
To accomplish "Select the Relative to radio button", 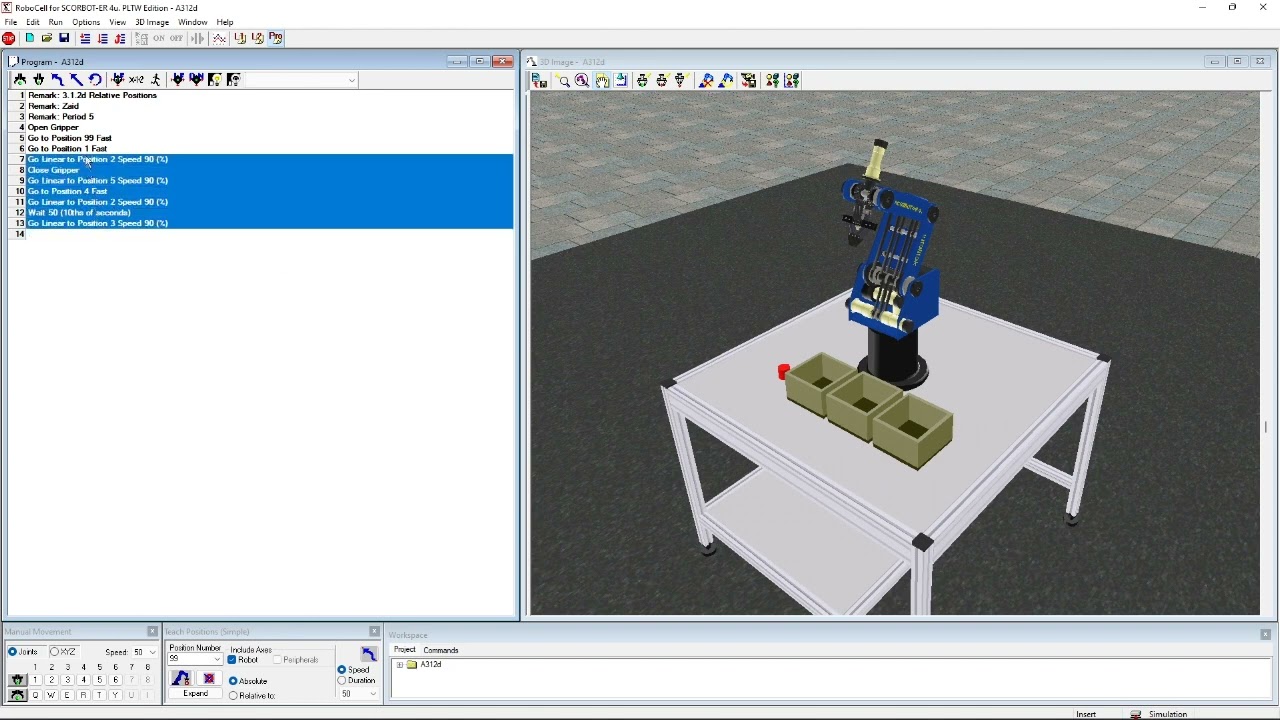I will (x=233, y=695).
